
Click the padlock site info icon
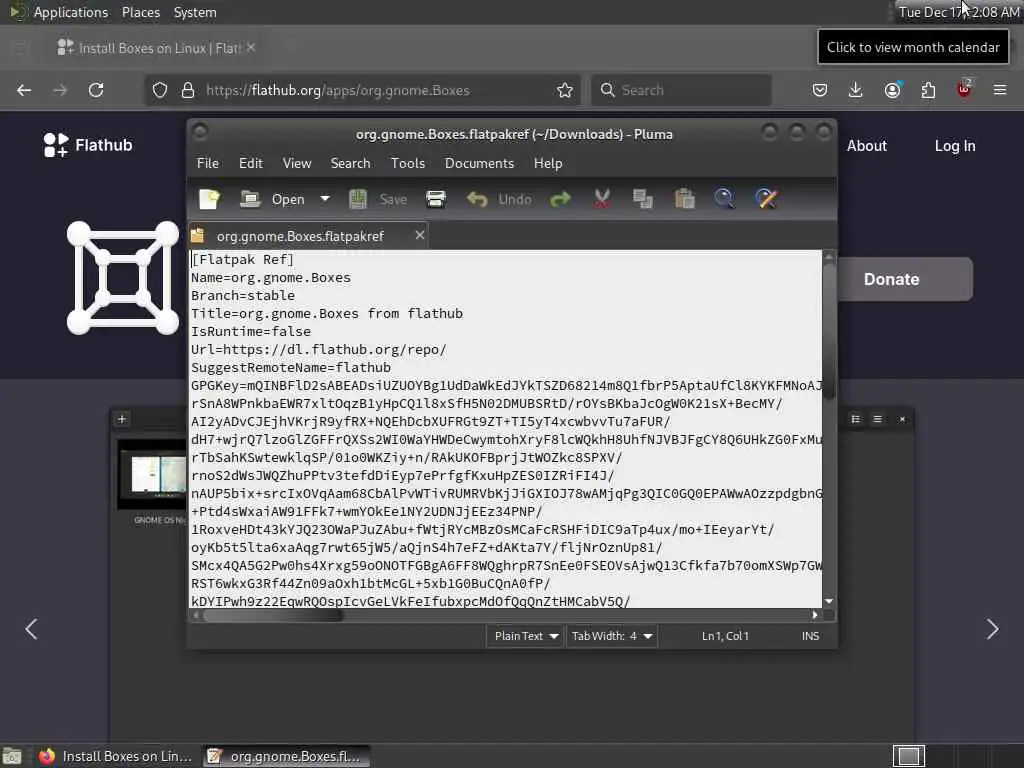point(187,90)
